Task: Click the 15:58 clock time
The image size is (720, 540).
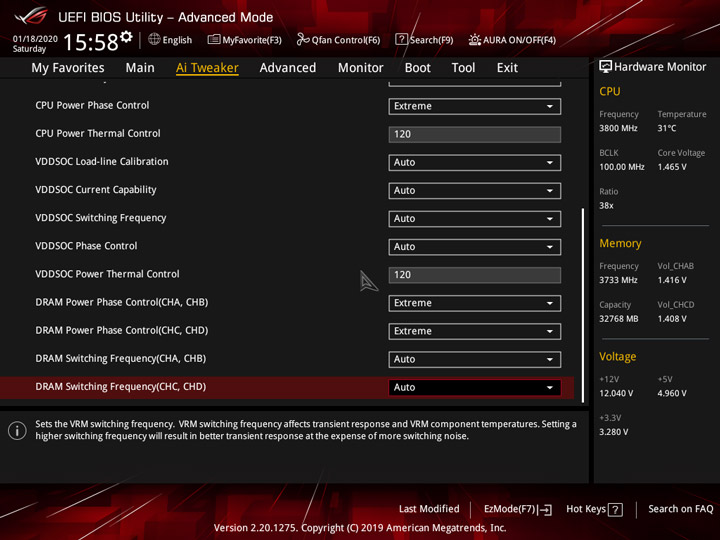Action: point(91,42)
